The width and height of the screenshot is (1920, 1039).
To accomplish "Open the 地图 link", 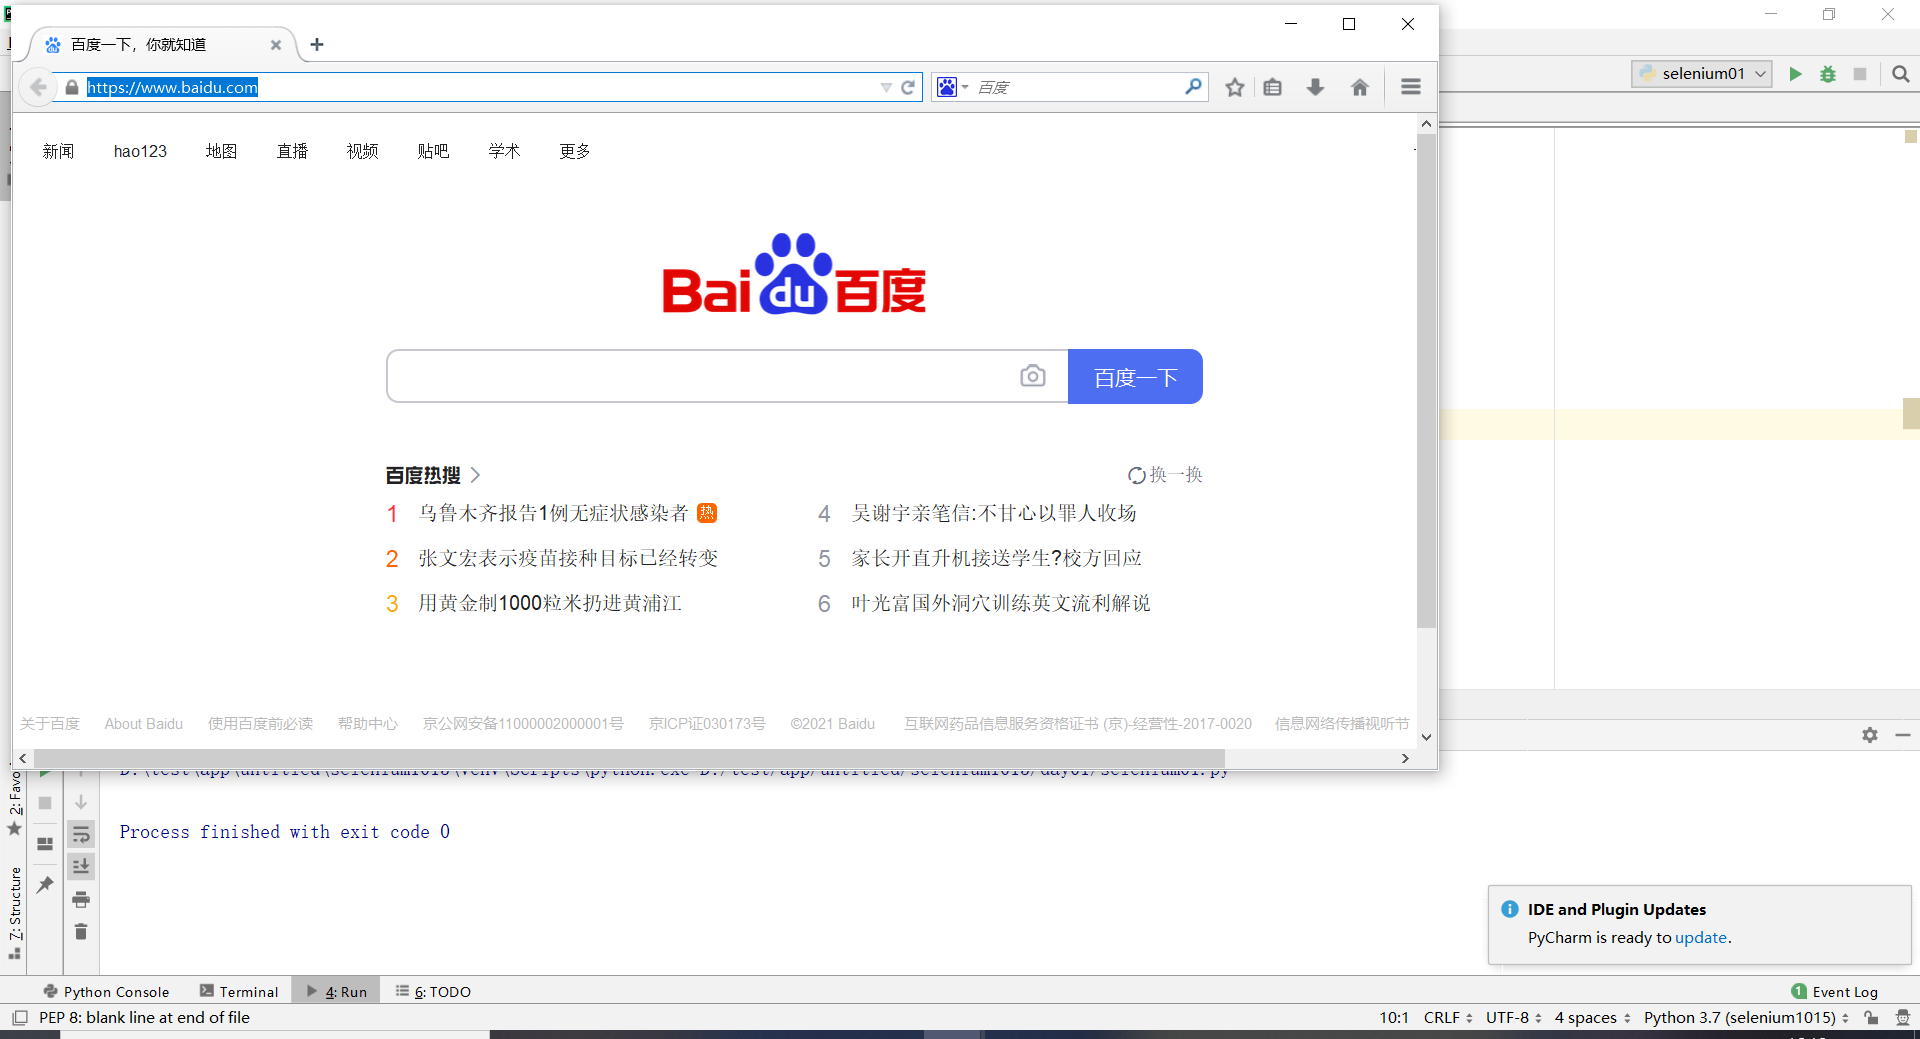I will coord(221,151).
